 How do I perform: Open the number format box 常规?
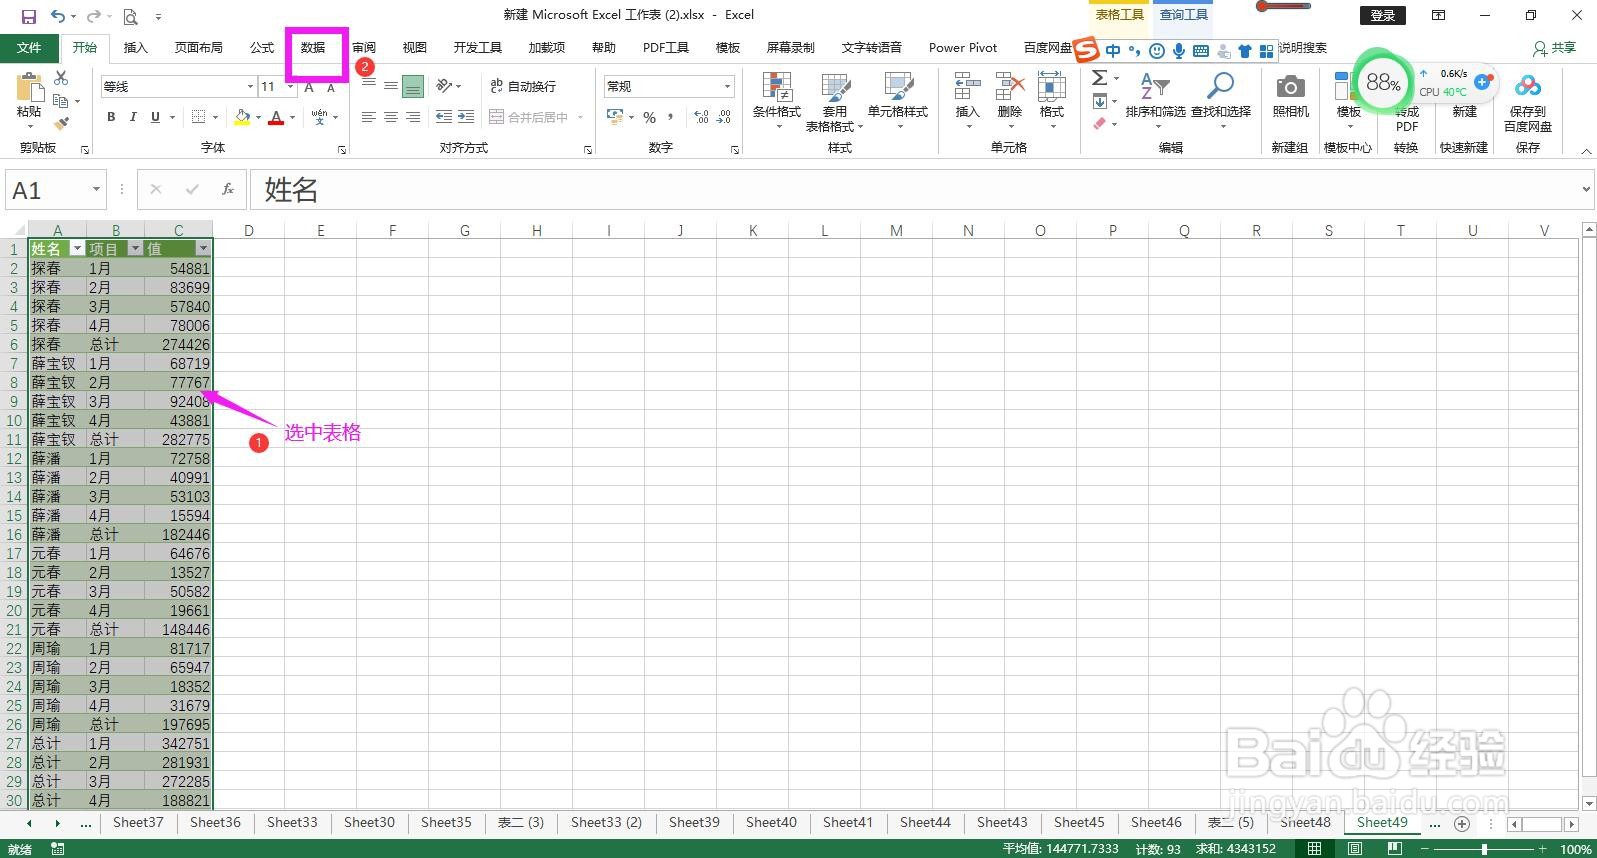[x=669, y=87]
